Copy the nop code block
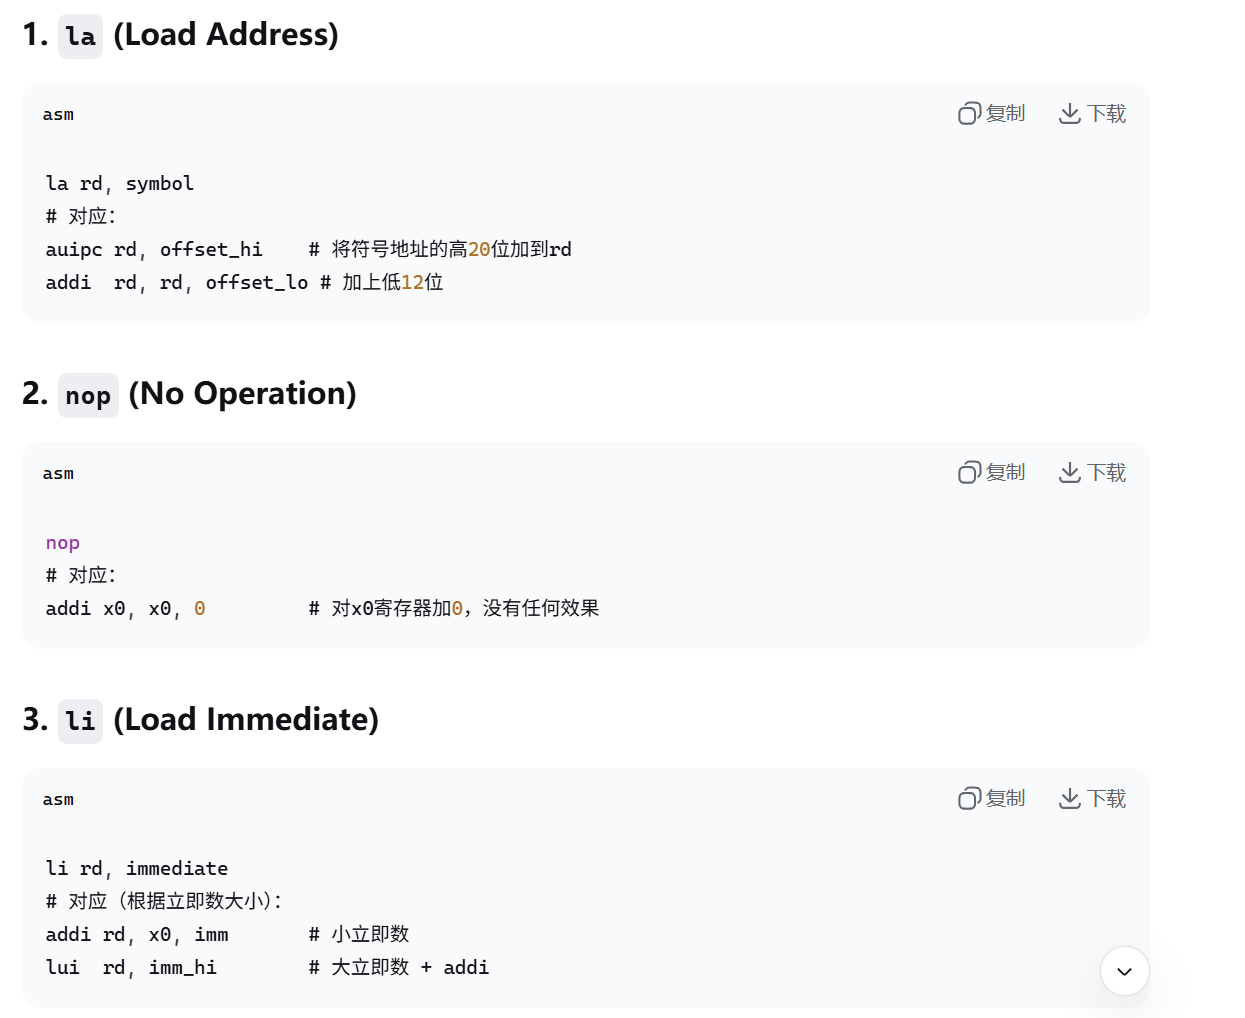The height and width of the screenshot is (1018, 1245). point(991,472)
